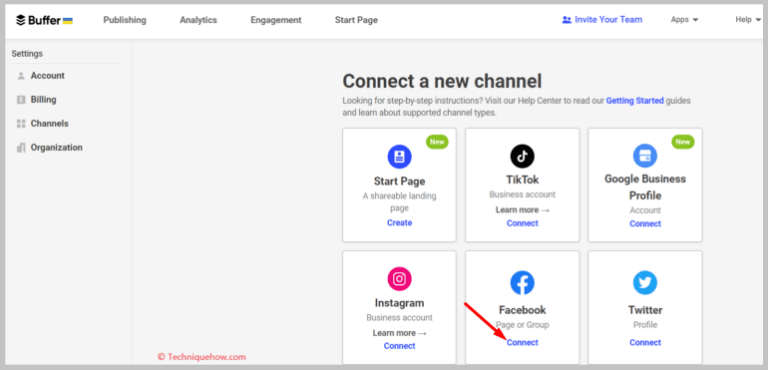
Task: Click the Organization building icon in sidebar
Action: 21,148
